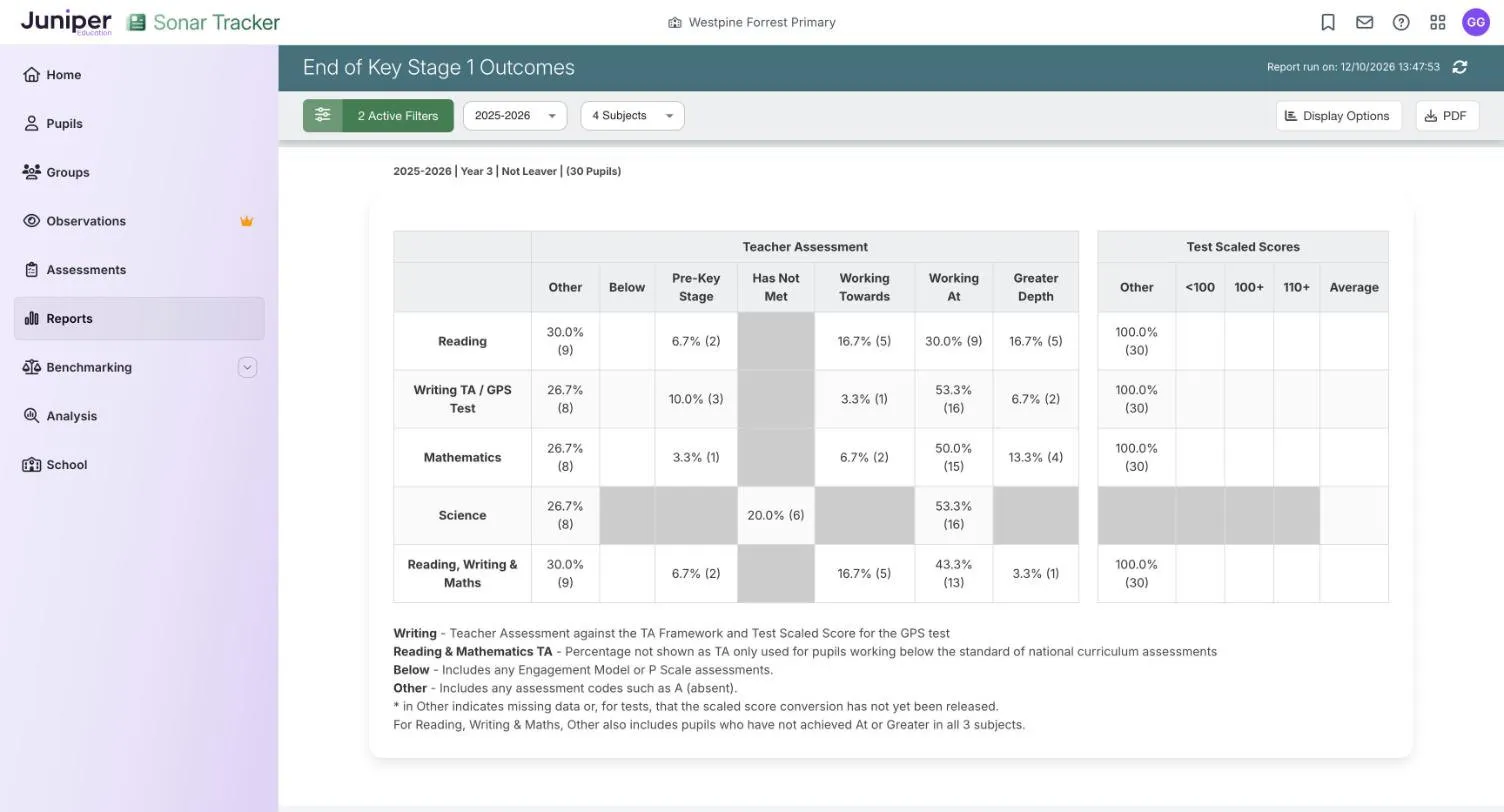The image size is (1504, 812).
Task: Click the Pre-Key Stage column header
Action: 696,287
